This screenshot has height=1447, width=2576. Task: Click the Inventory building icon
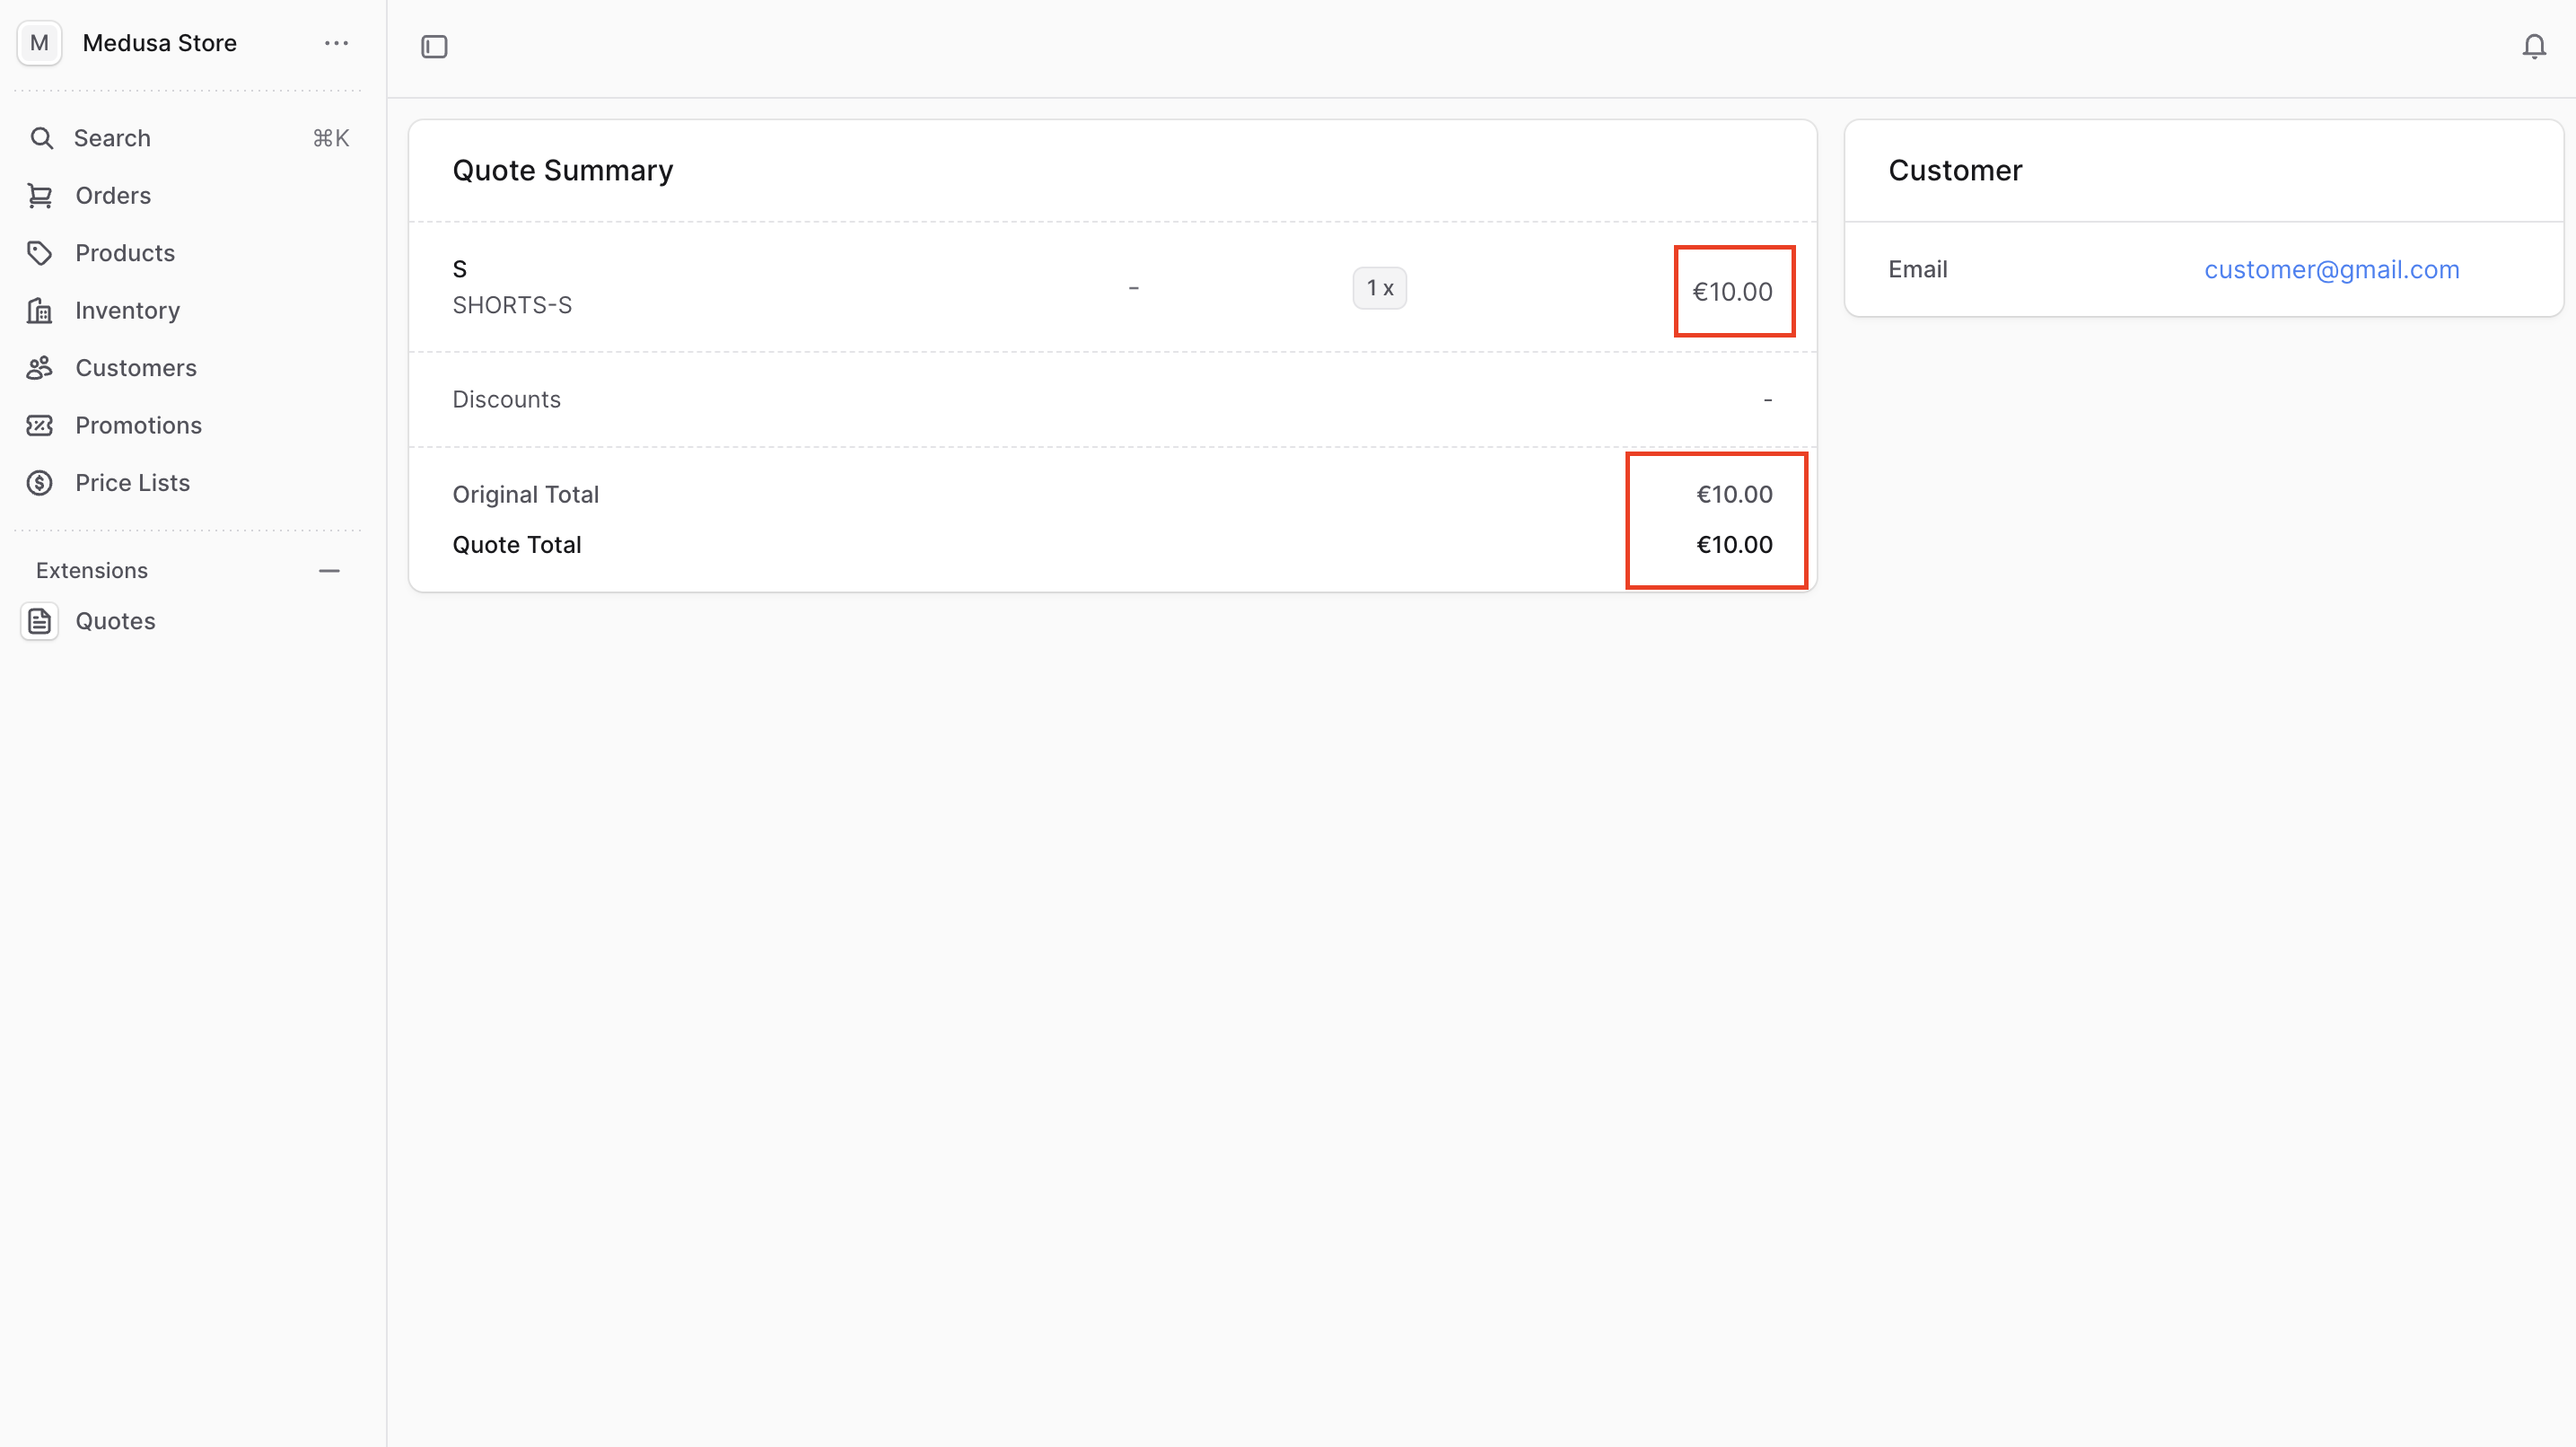tap(40, 311)
